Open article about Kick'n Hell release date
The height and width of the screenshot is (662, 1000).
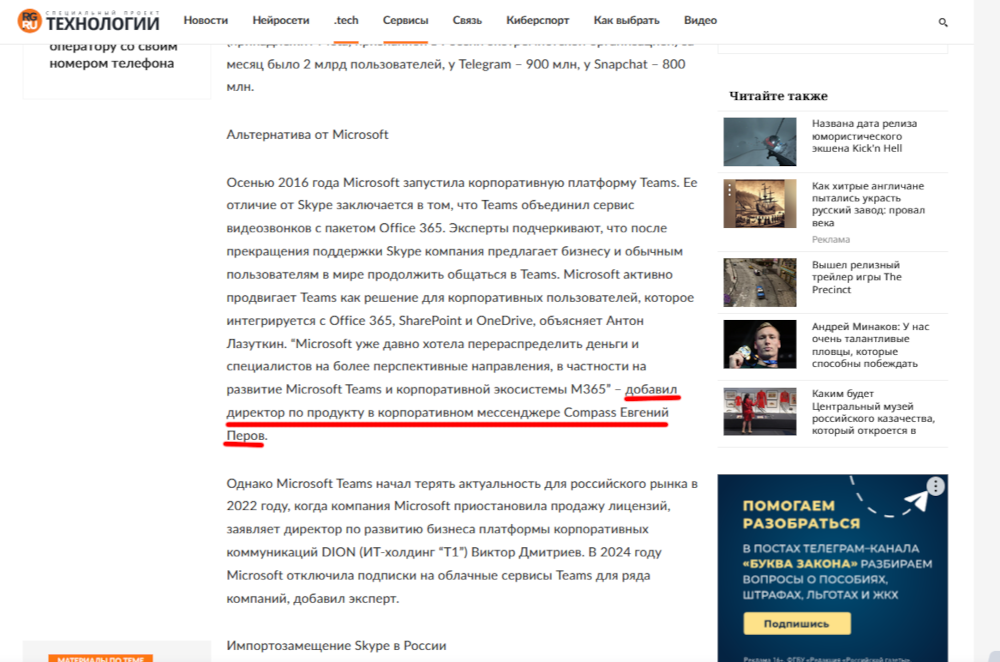click(864, 136)
